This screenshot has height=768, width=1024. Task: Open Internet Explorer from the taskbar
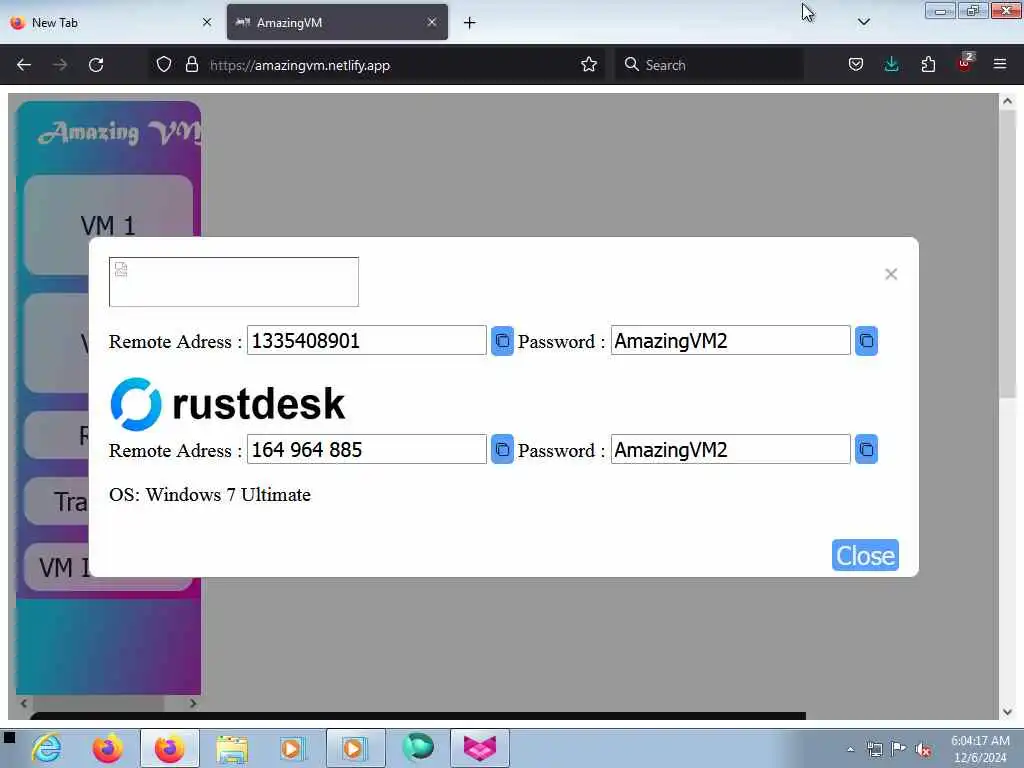pyautogui.click(x=47, y=748)
